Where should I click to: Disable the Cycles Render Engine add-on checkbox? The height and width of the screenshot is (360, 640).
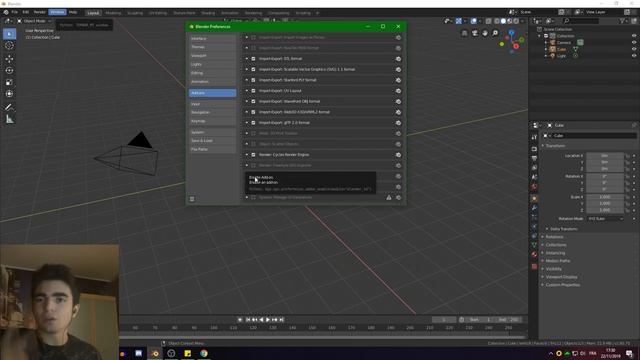253,155
